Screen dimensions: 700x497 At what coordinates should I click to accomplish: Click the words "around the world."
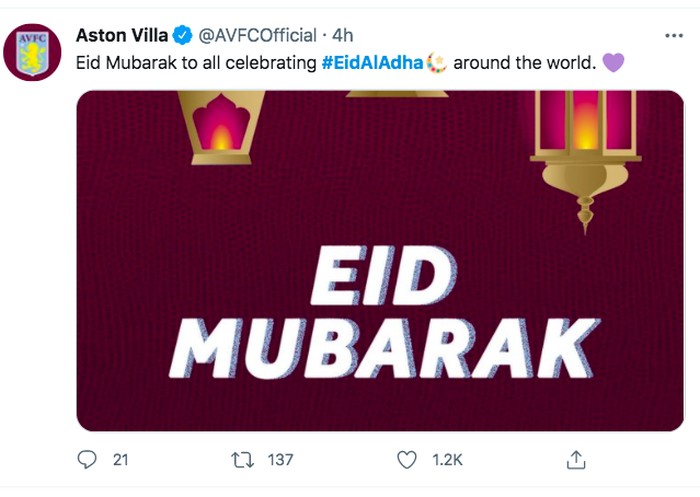[x=525, y=63]
